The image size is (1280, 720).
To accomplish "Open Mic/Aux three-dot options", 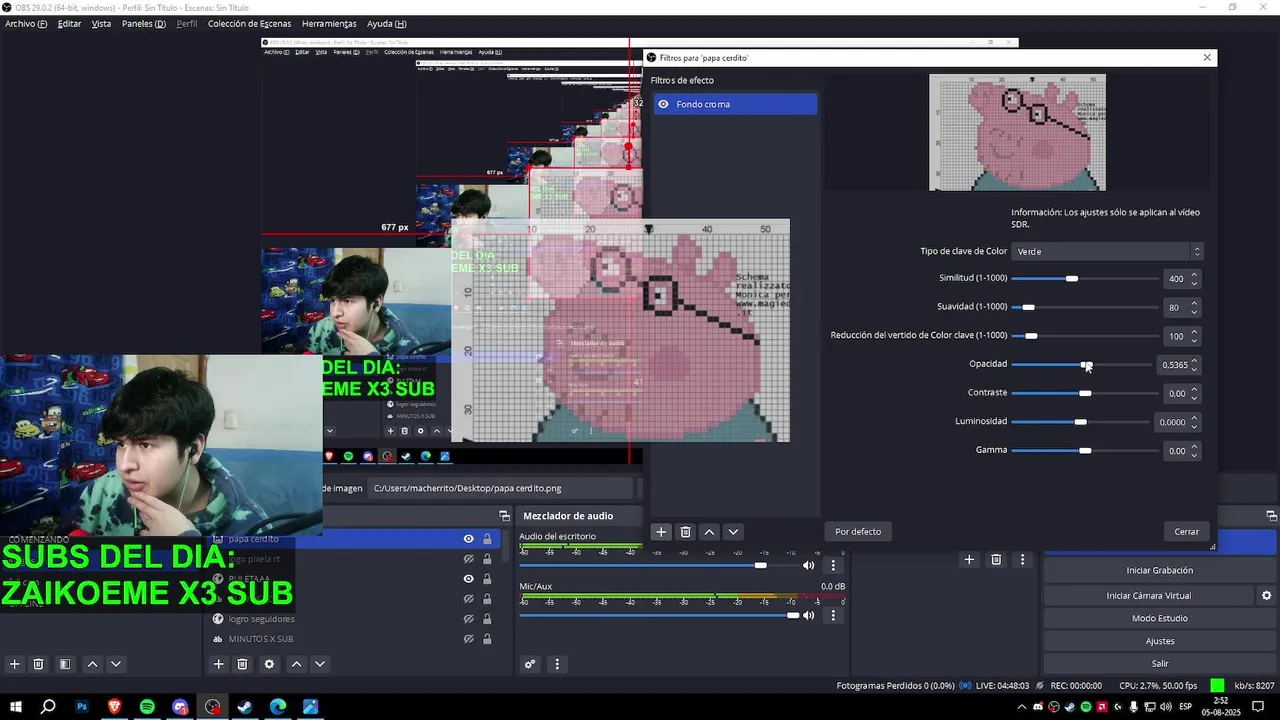I will (x=833, y=615).
